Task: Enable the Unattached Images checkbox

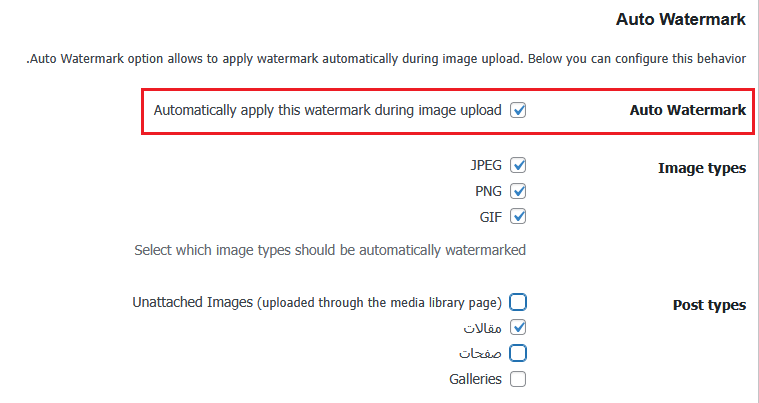Action: click(518, 302)
